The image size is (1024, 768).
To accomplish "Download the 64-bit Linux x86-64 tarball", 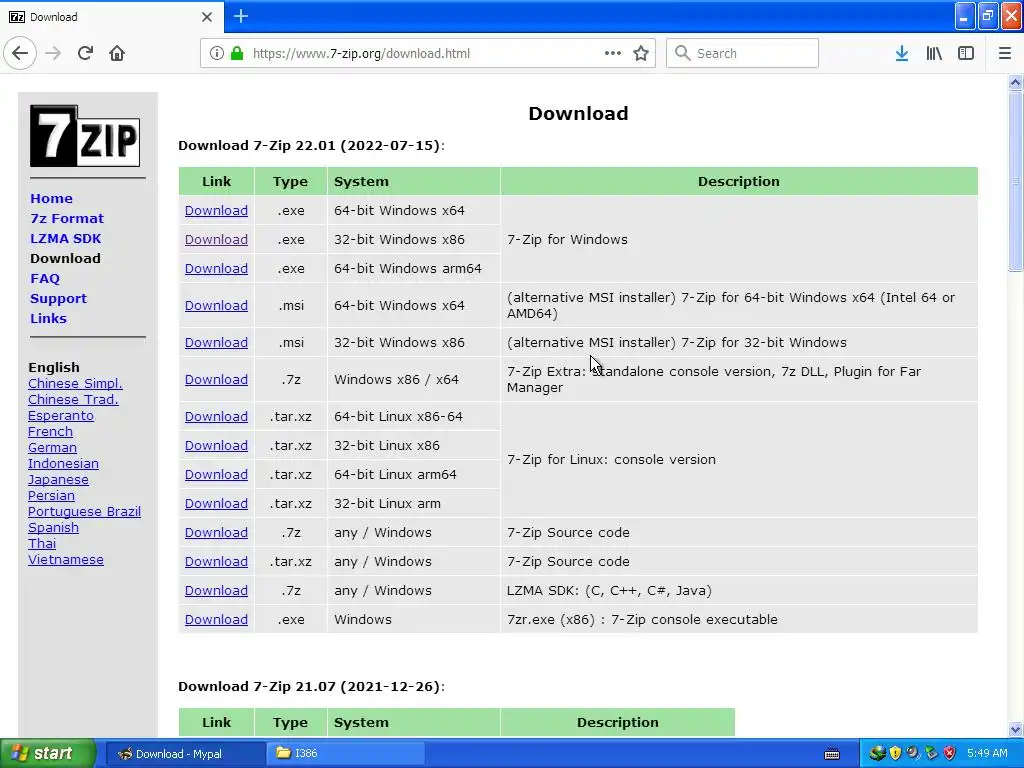I will (216, 416).
